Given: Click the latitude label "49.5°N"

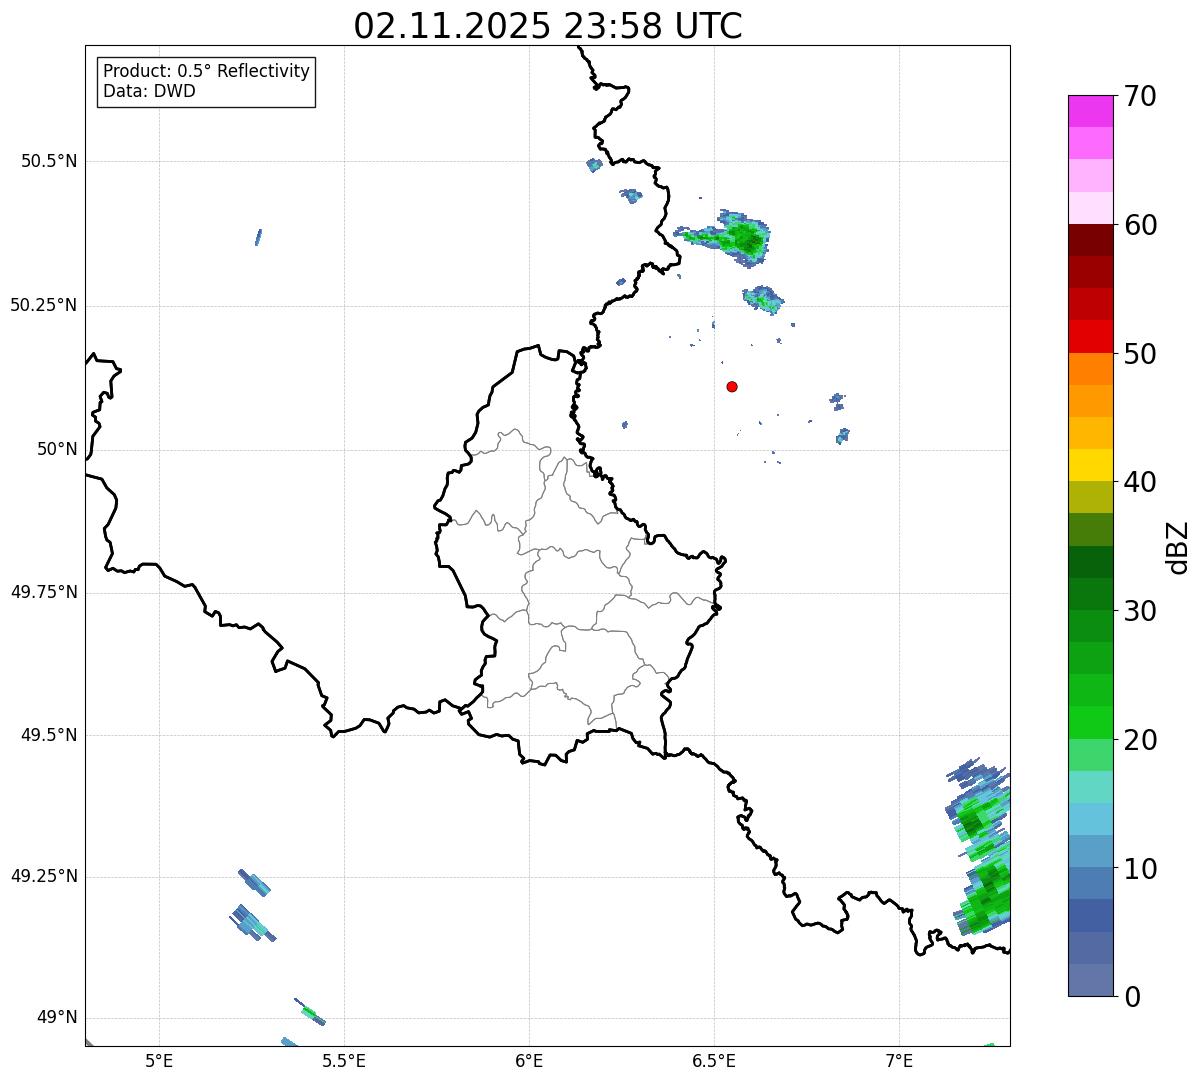Looking at the screenshot, I should pos(49,735).
